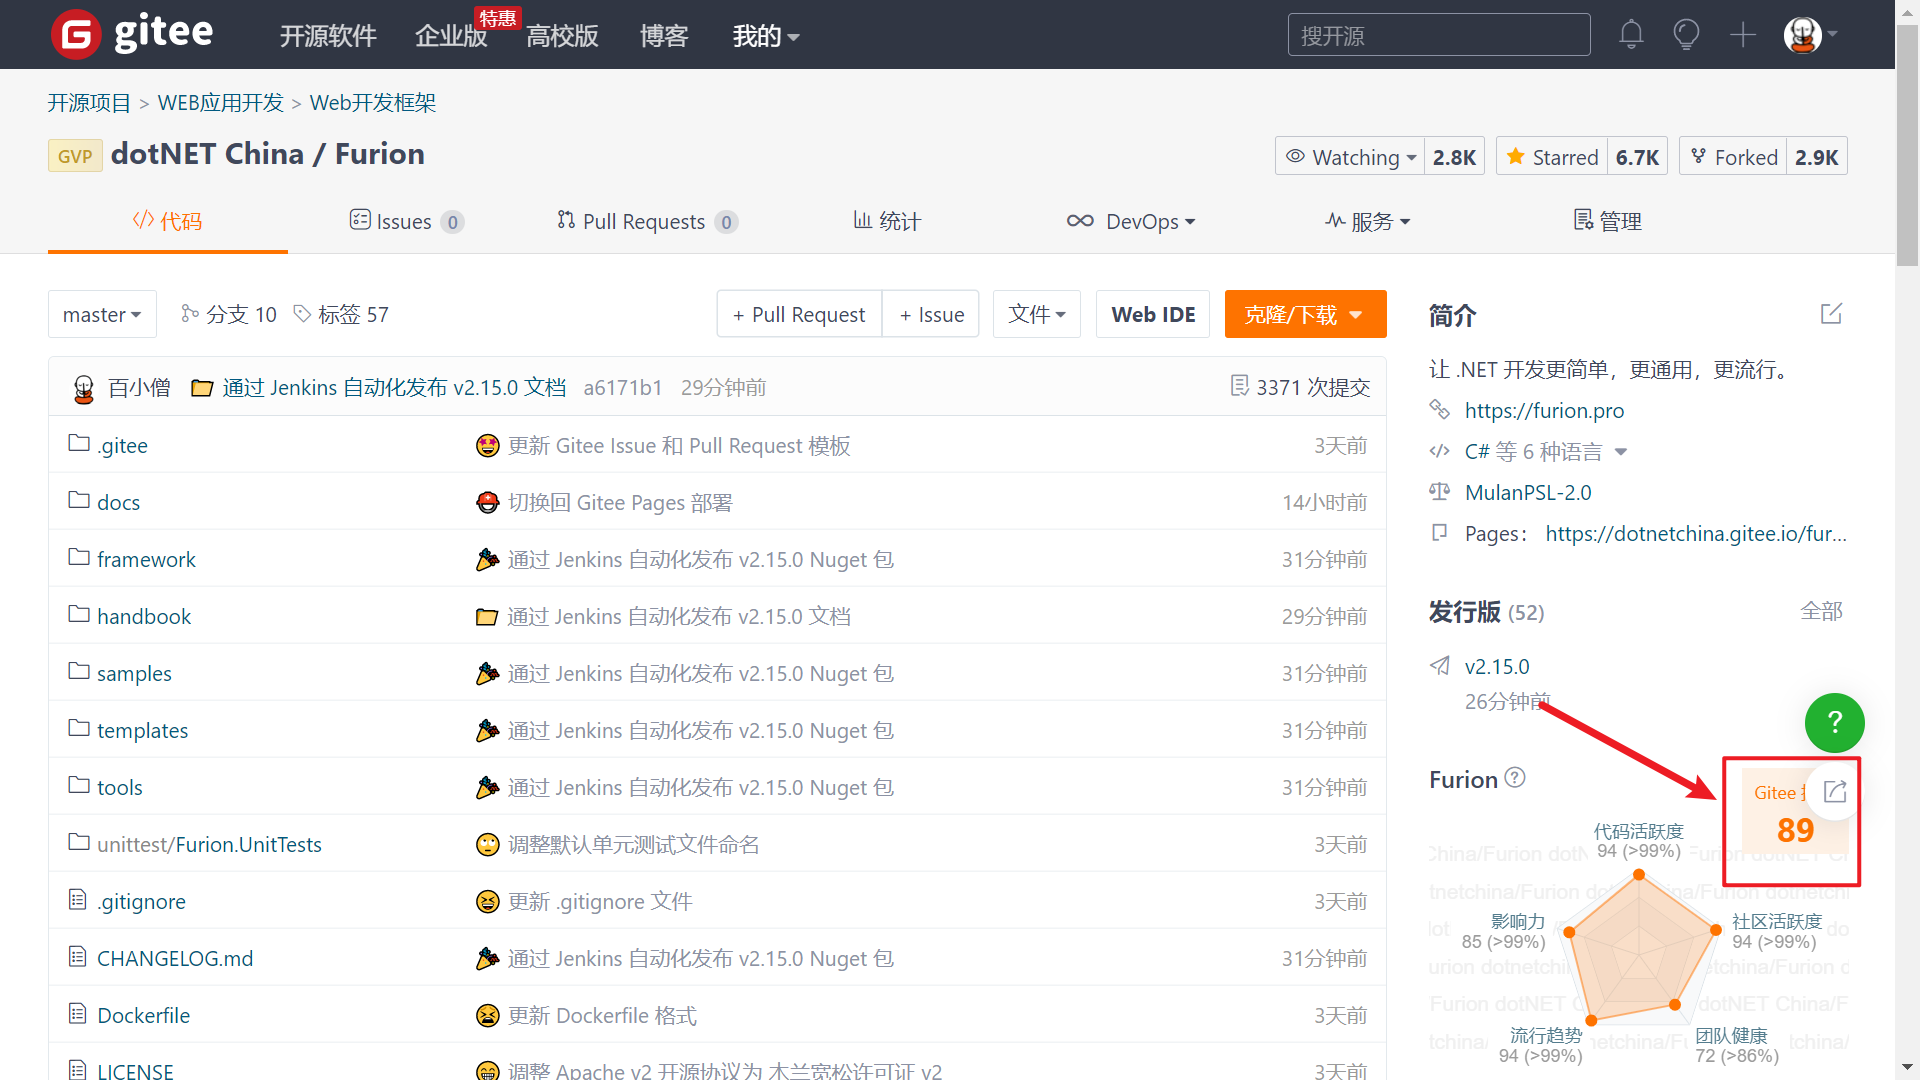Click the + Pull Request button
Image resolution: width=1920 pixels, height=1080 pixels.
coord(799,314)
